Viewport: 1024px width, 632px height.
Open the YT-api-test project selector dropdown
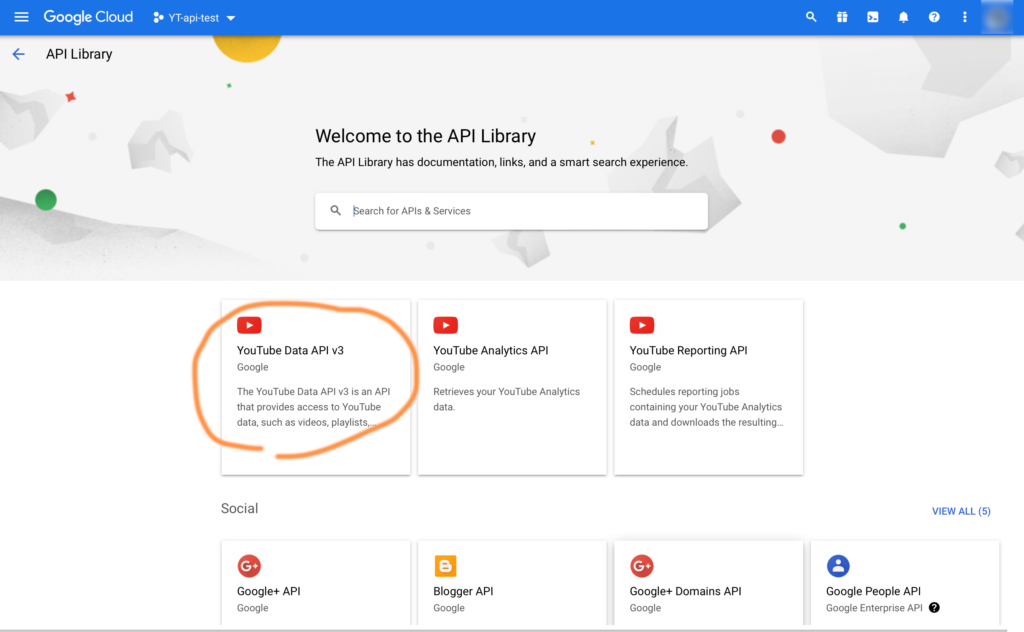pyautogui.click(x=194, y=18)
